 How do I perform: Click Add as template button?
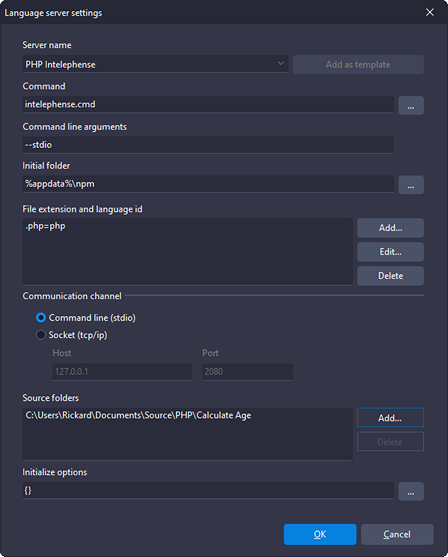click(x=358, y=65)
